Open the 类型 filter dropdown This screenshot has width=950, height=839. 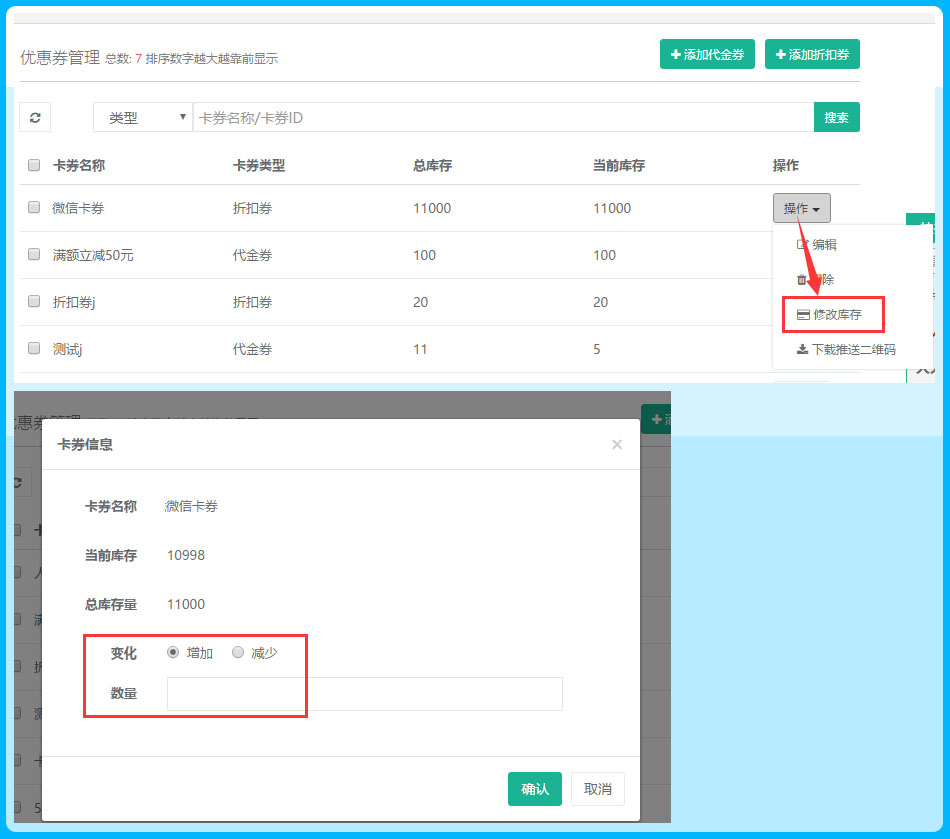coord(142,118)
